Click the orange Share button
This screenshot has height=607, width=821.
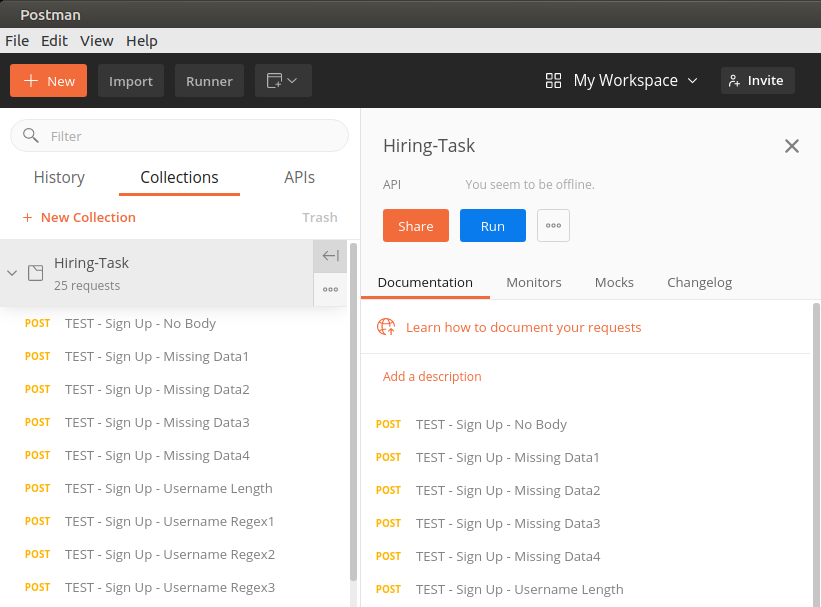[x=416, y=226]
